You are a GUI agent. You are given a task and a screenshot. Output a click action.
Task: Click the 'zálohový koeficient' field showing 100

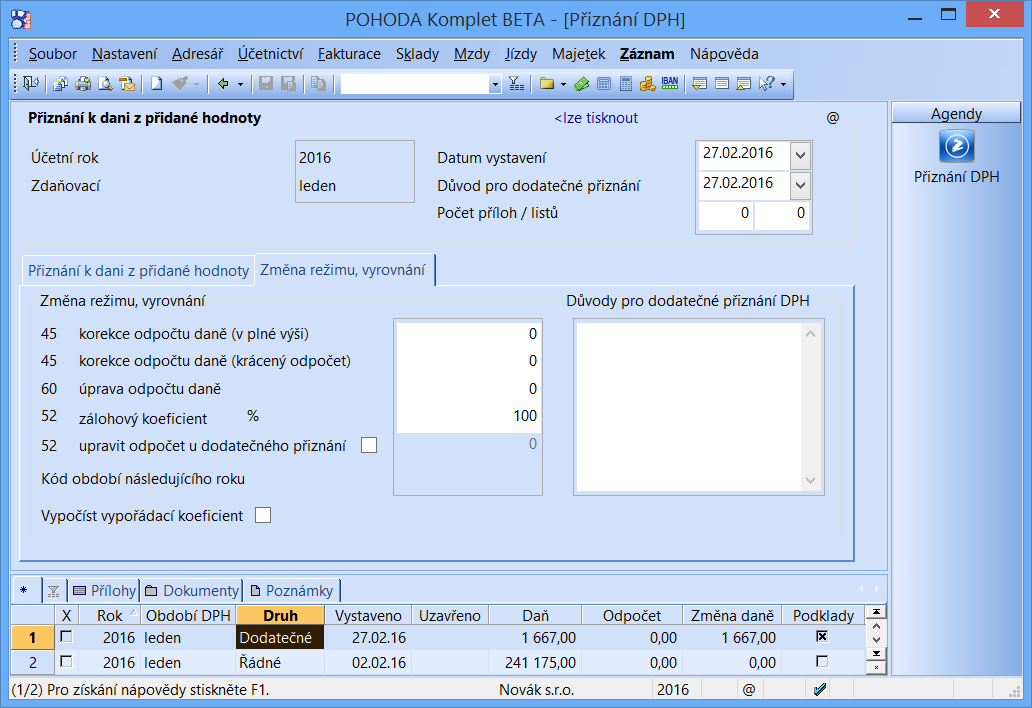click(469, 417)
